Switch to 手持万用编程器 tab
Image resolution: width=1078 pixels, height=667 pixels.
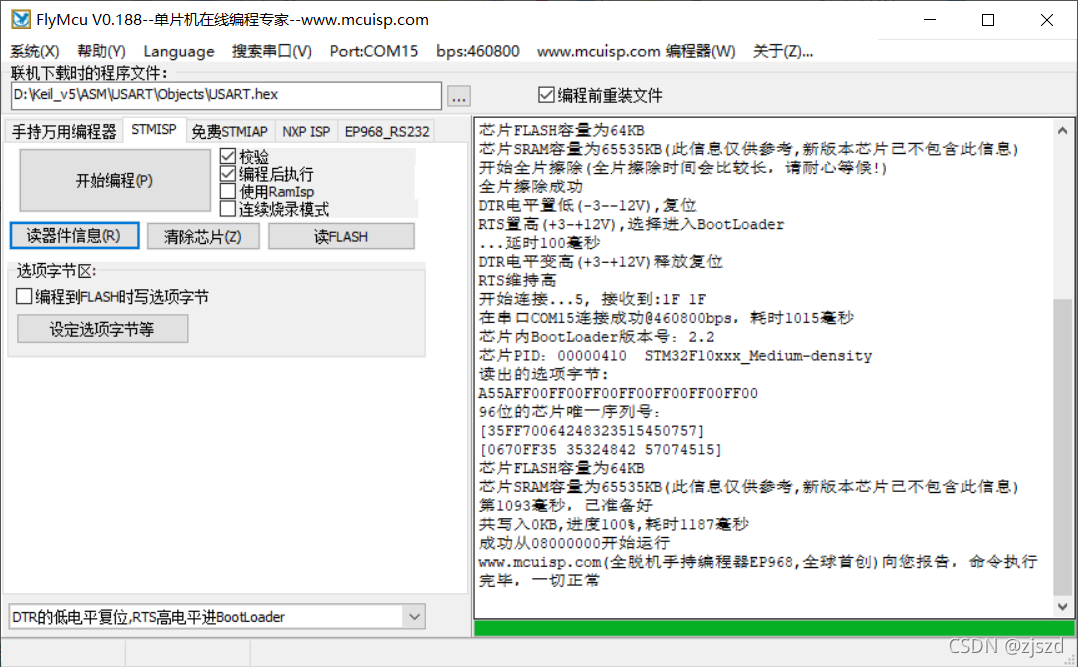(64, 131)
